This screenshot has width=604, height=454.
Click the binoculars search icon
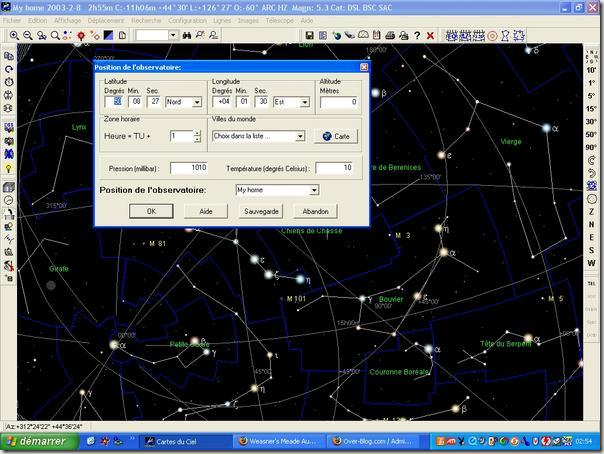[187, 36]
